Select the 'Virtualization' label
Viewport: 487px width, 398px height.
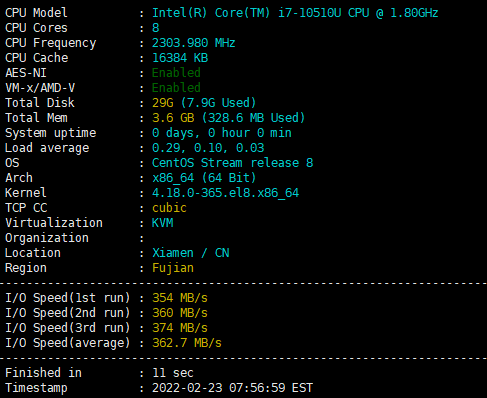point(54,223)
